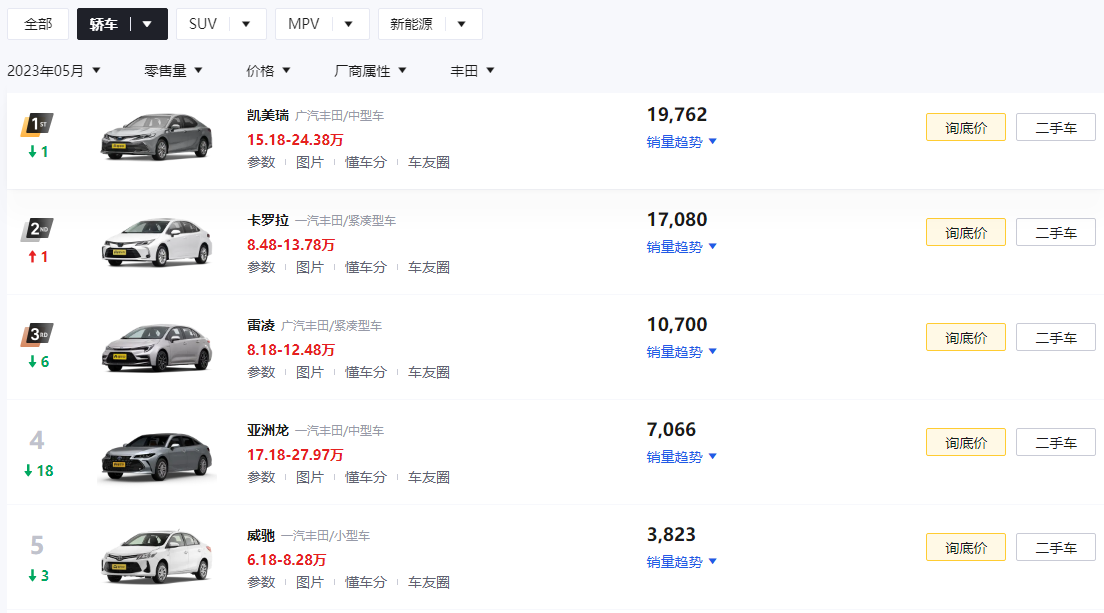The width and height of the screenshot is (1104, 613).
Task: Click 参数 link for 卡罗拉
Action: tap(261, 267)
